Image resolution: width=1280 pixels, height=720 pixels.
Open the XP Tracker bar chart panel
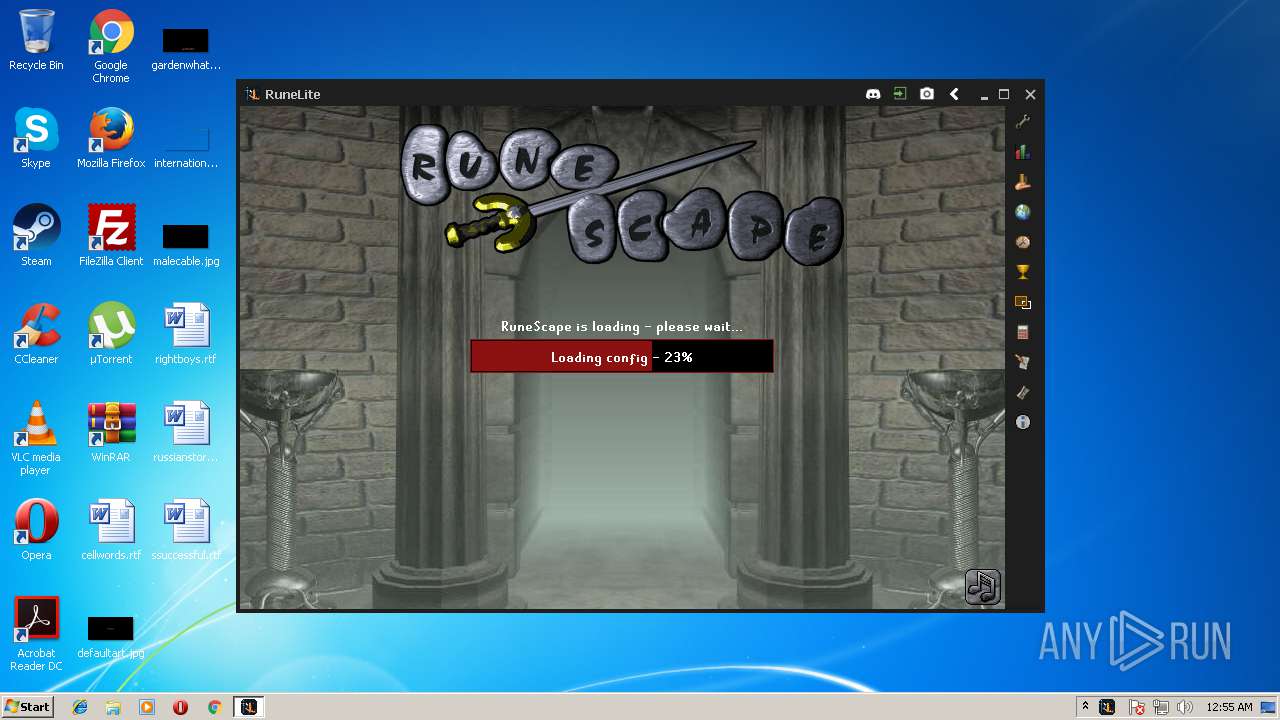click(x=1023, y=152)
